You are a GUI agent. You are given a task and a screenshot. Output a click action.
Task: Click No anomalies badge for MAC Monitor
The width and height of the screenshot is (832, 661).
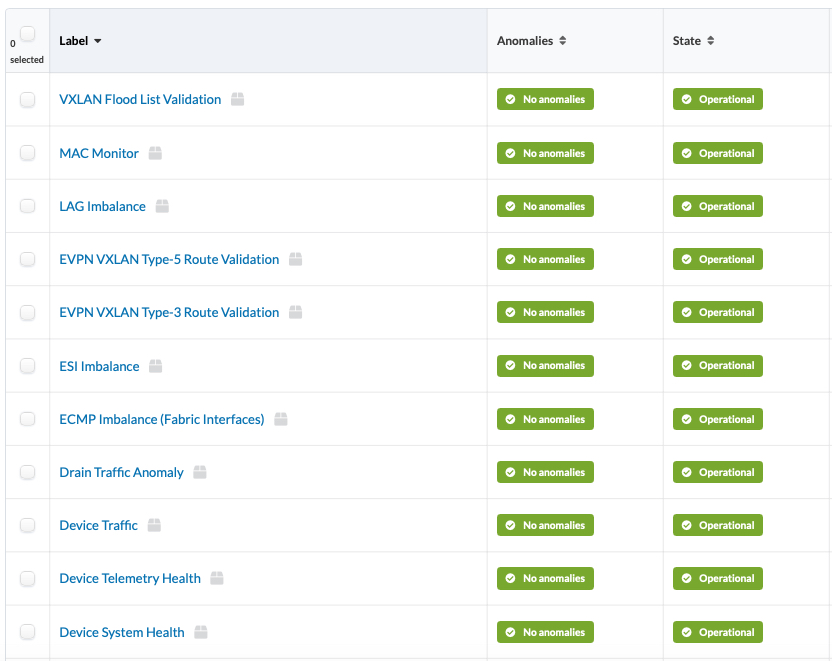(545, 153)
